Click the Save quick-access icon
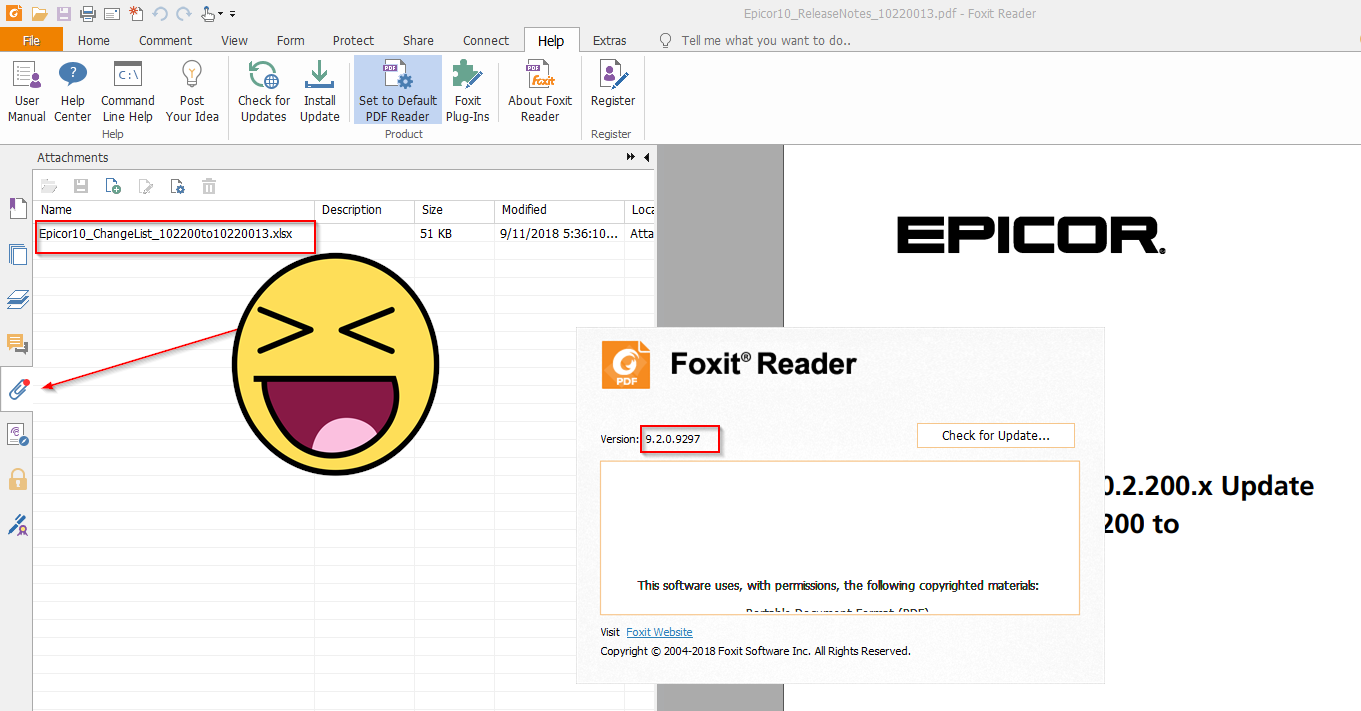This screenshot has height=711, width=1361. click(64, 14)
